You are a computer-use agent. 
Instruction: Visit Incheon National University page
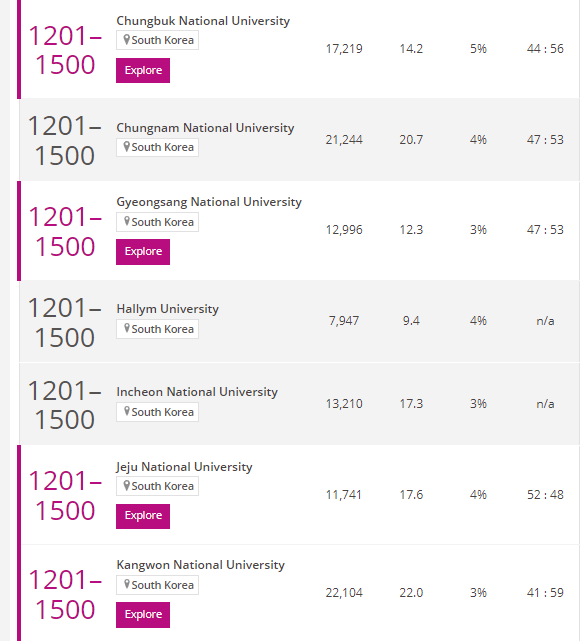click(x=197, y=392)
